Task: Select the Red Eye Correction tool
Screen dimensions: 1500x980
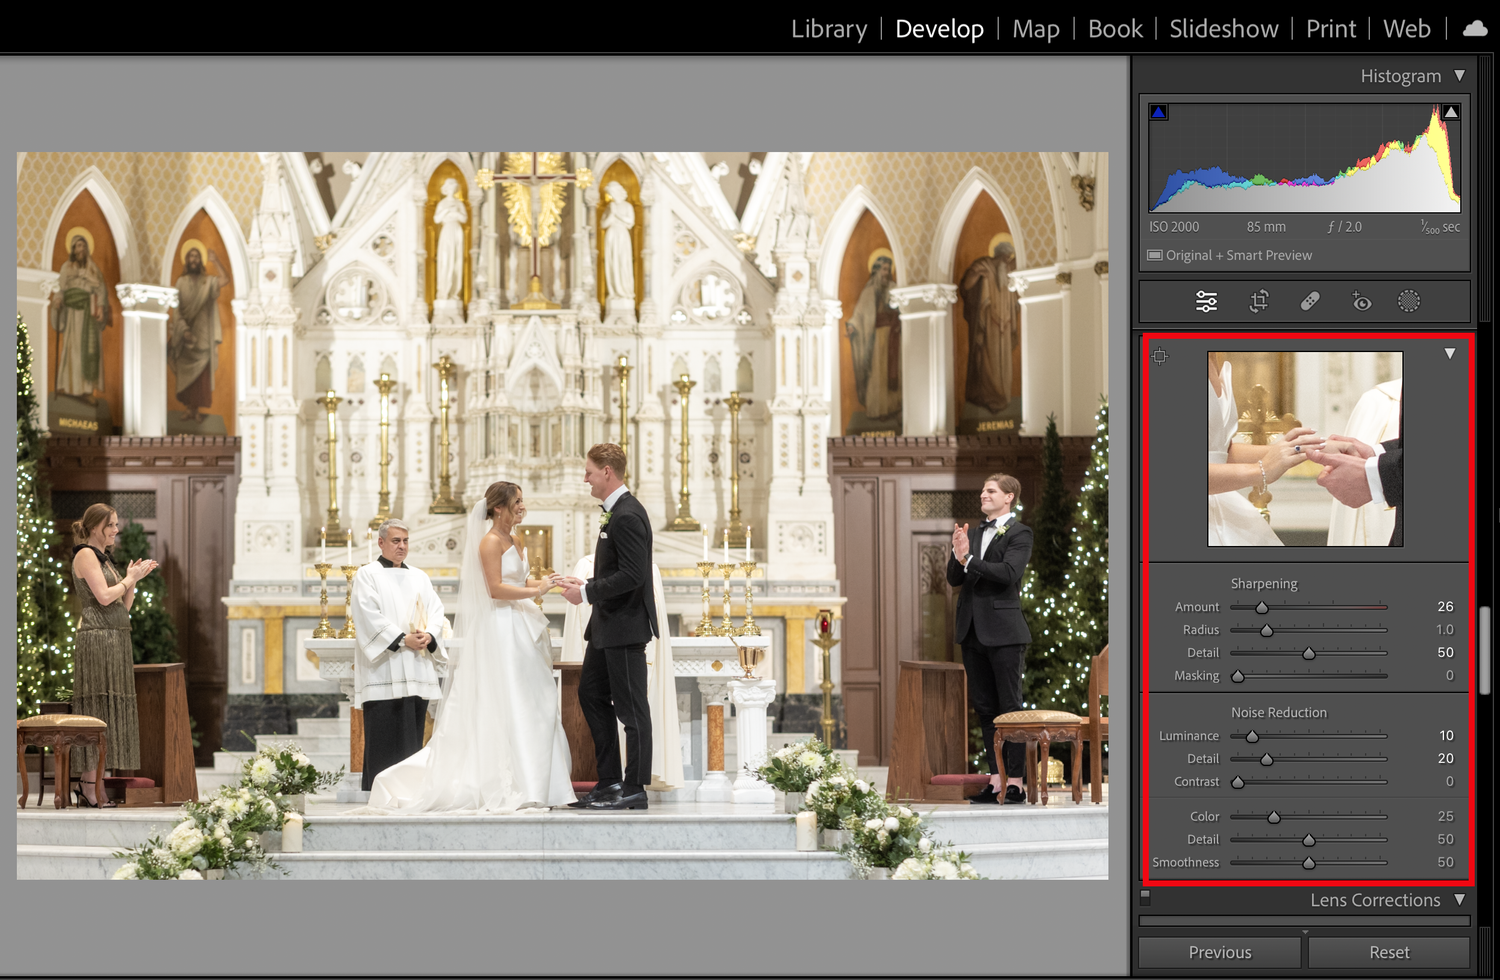Action: click(1362, 301)
